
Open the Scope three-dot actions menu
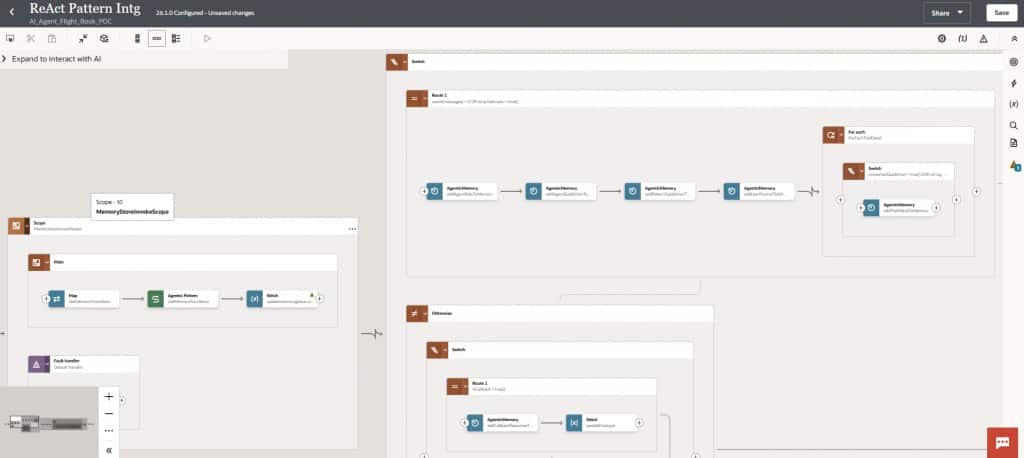point(353,229)
